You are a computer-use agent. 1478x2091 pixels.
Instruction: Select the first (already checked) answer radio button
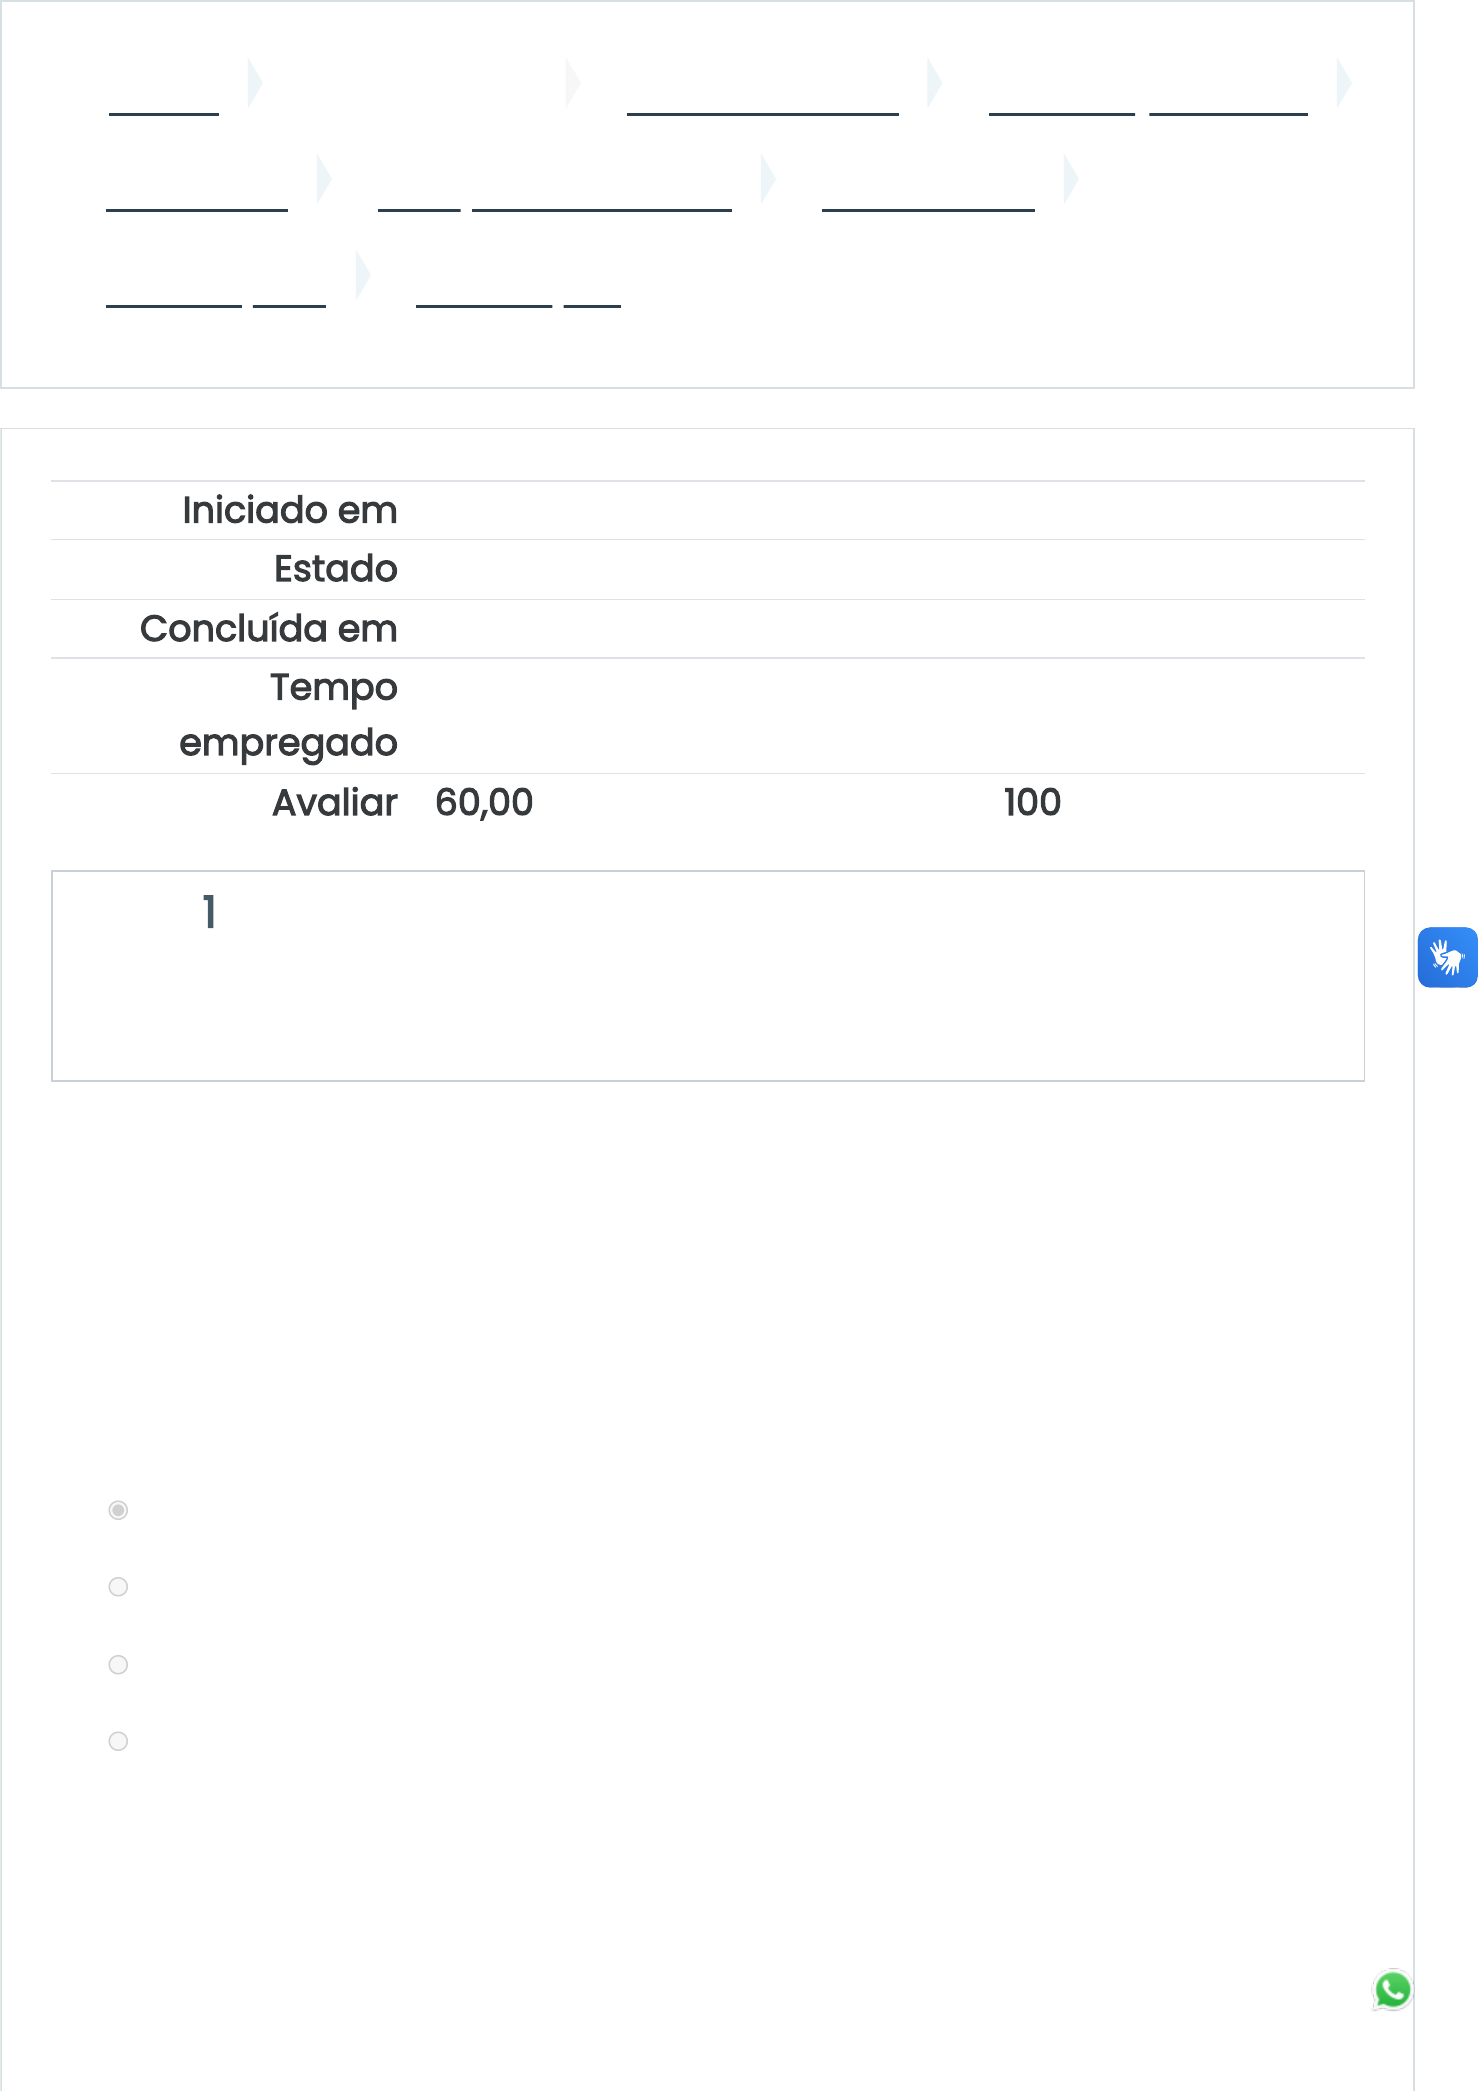(118, 1510)
